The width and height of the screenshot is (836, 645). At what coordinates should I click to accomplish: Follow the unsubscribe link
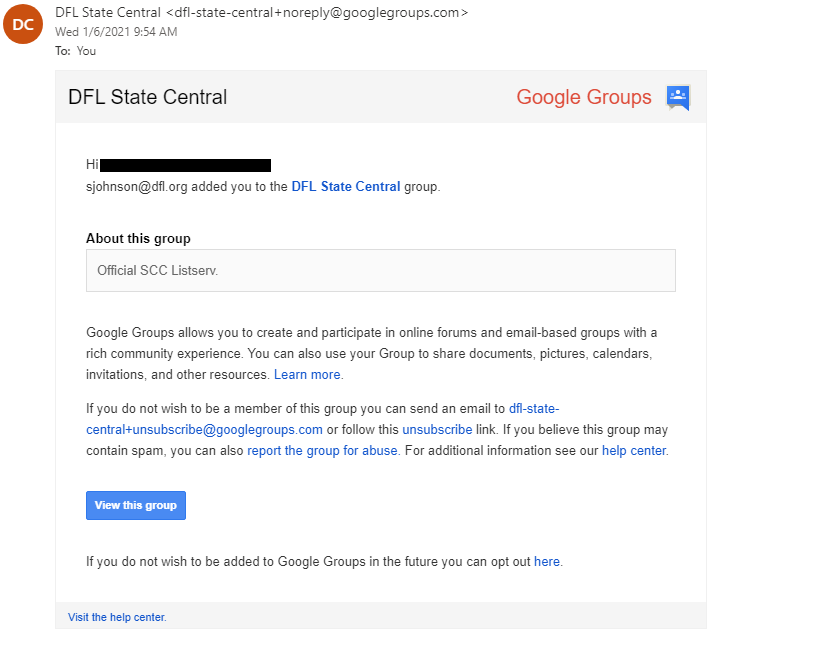click(x=437, y=430)
